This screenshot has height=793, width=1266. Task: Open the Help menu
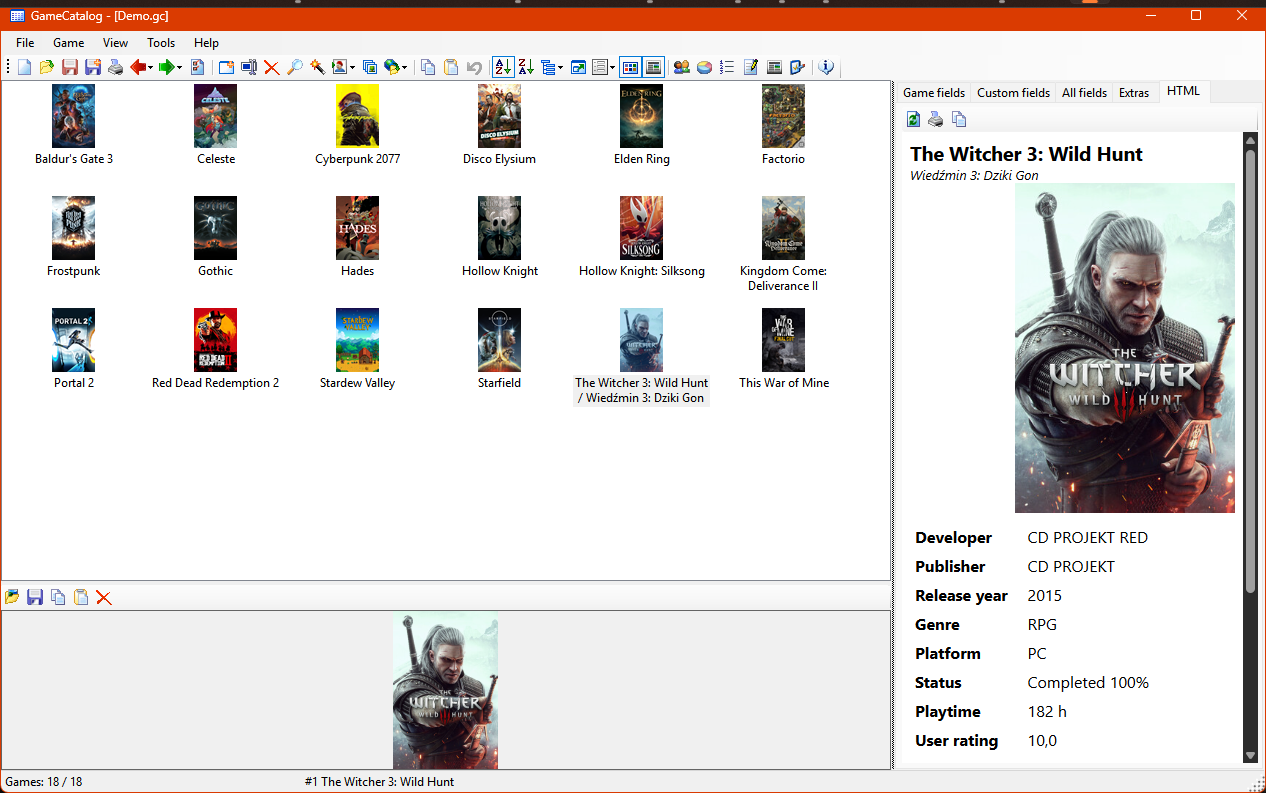(206, 43)
